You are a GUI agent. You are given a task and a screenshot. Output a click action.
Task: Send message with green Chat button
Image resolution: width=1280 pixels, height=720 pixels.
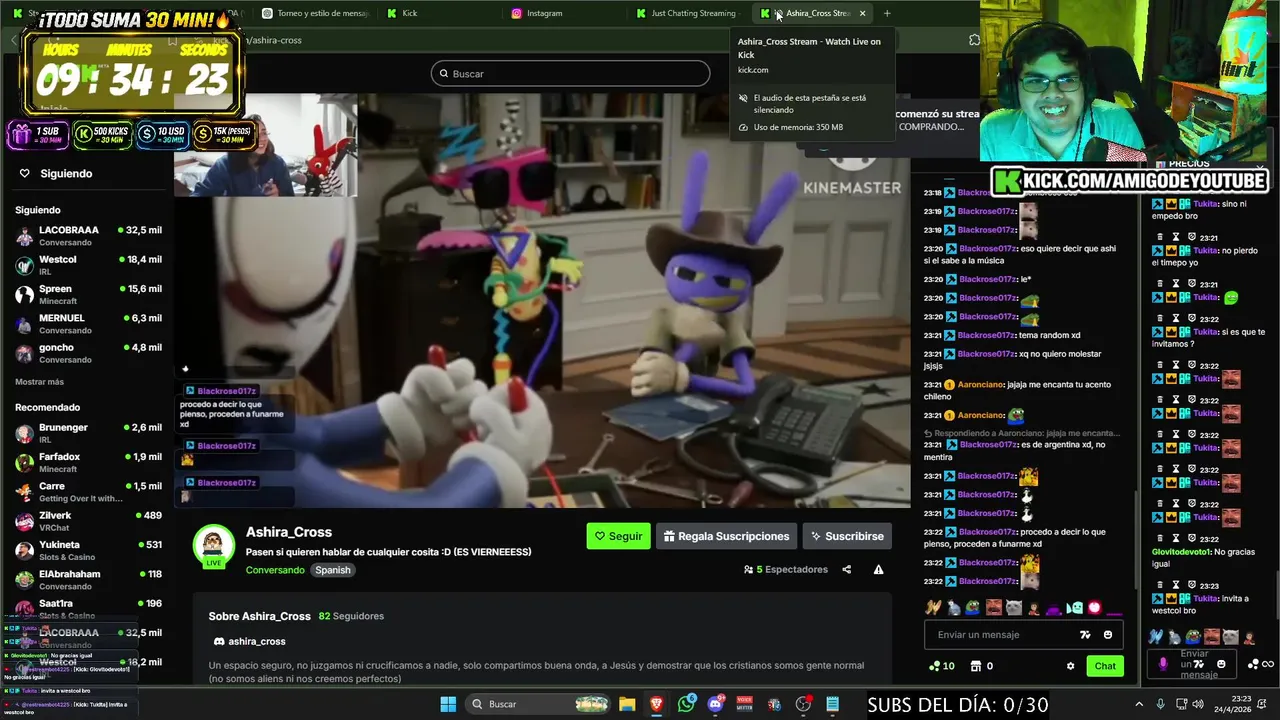(x=1105, y=666)
